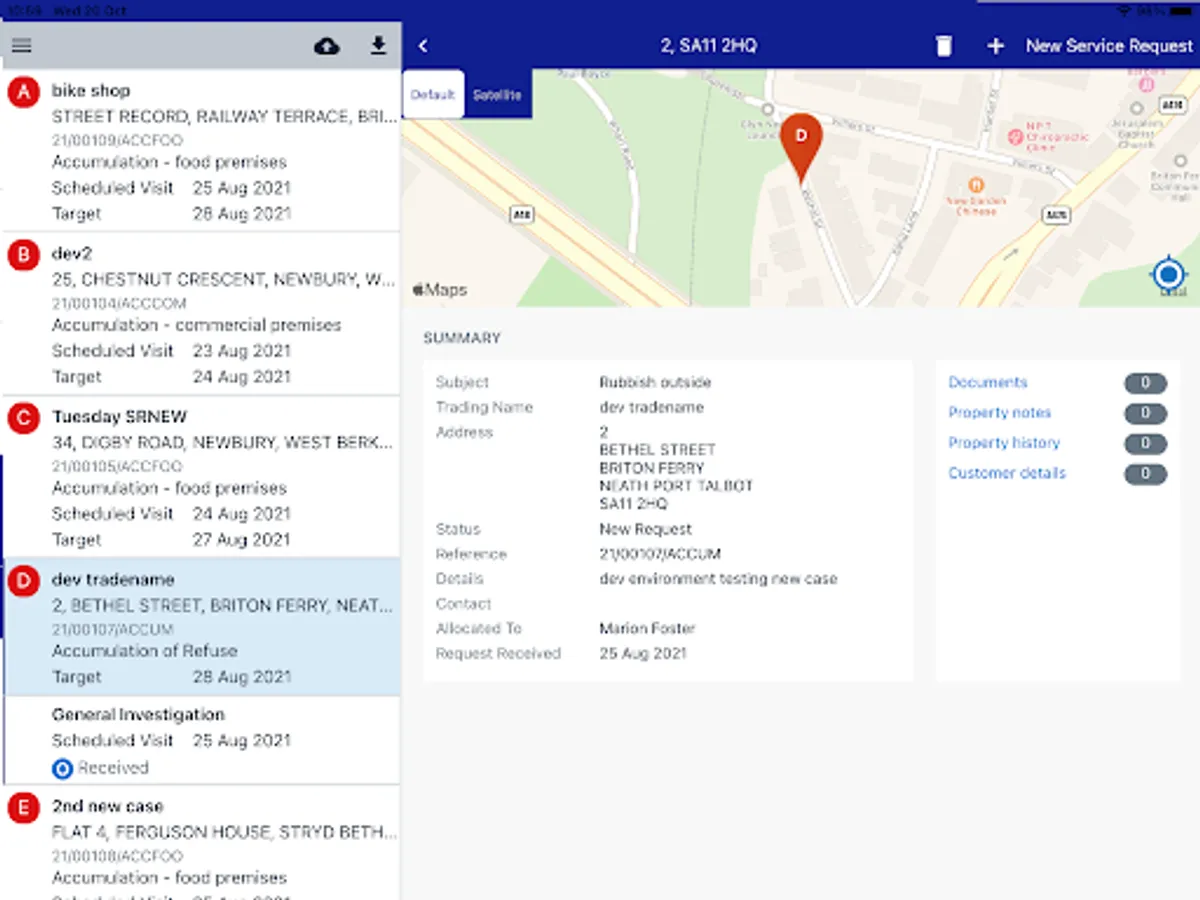Screen dimensions: 1200x900
Task: Tap the red D map pin
Action: pos(800,140)
